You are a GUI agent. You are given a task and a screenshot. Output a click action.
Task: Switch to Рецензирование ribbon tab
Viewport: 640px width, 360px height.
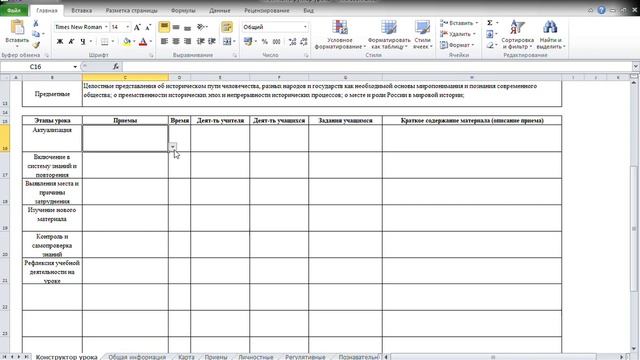coord(267,10)
